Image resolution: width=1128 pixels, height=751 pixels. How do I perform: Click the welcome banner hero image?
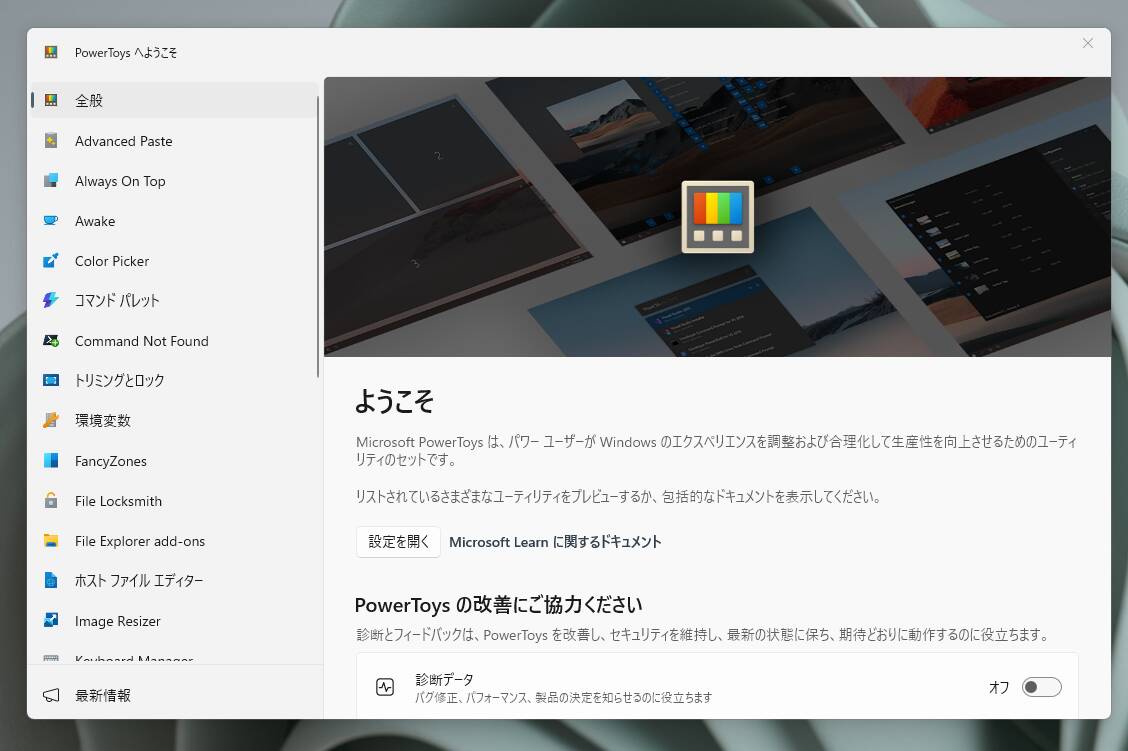[x=717, y=217]
